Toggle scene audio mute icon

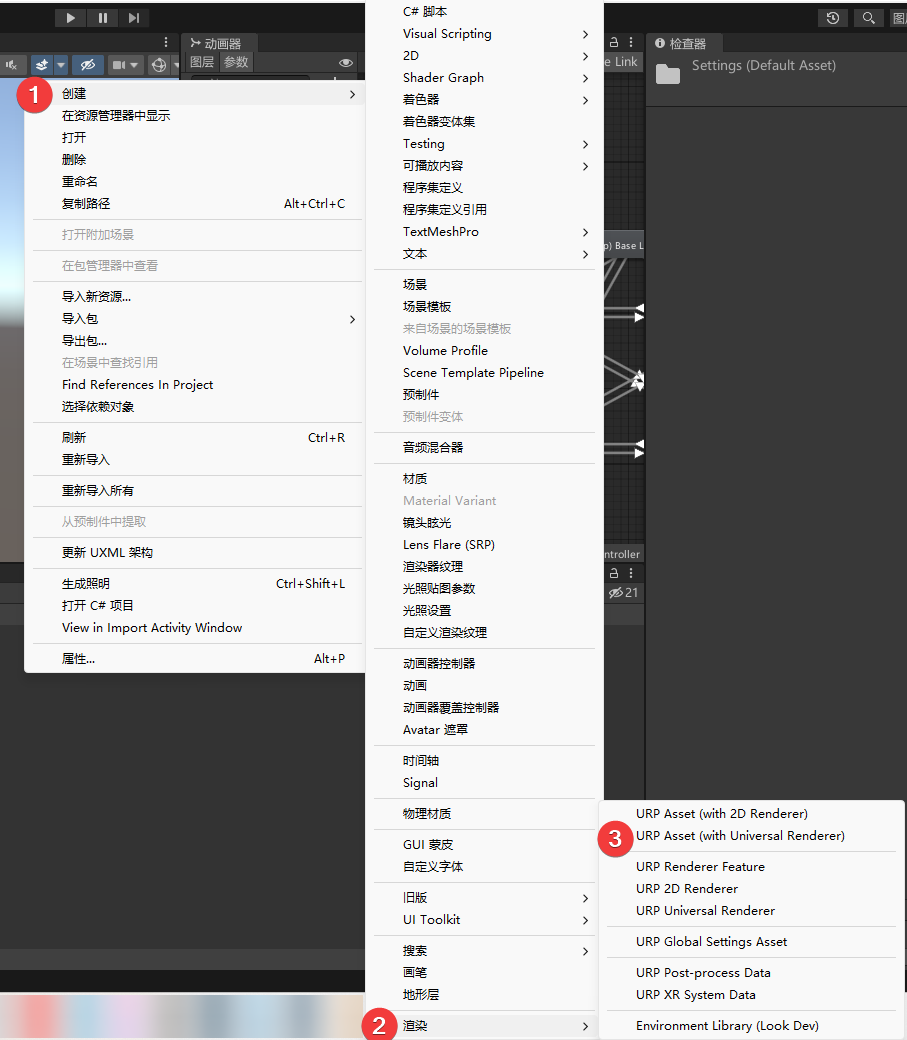[x=12, y=65]
